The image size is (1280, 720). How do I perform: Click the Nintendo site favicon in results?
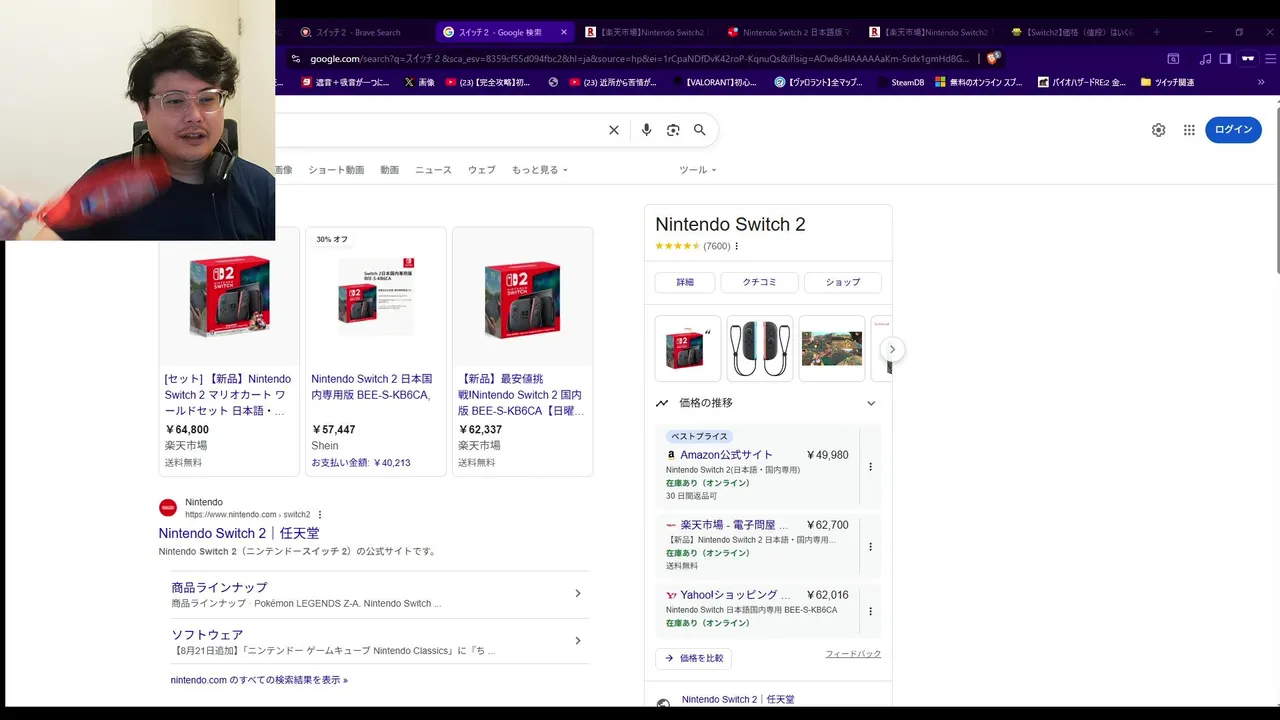[168, 508]
